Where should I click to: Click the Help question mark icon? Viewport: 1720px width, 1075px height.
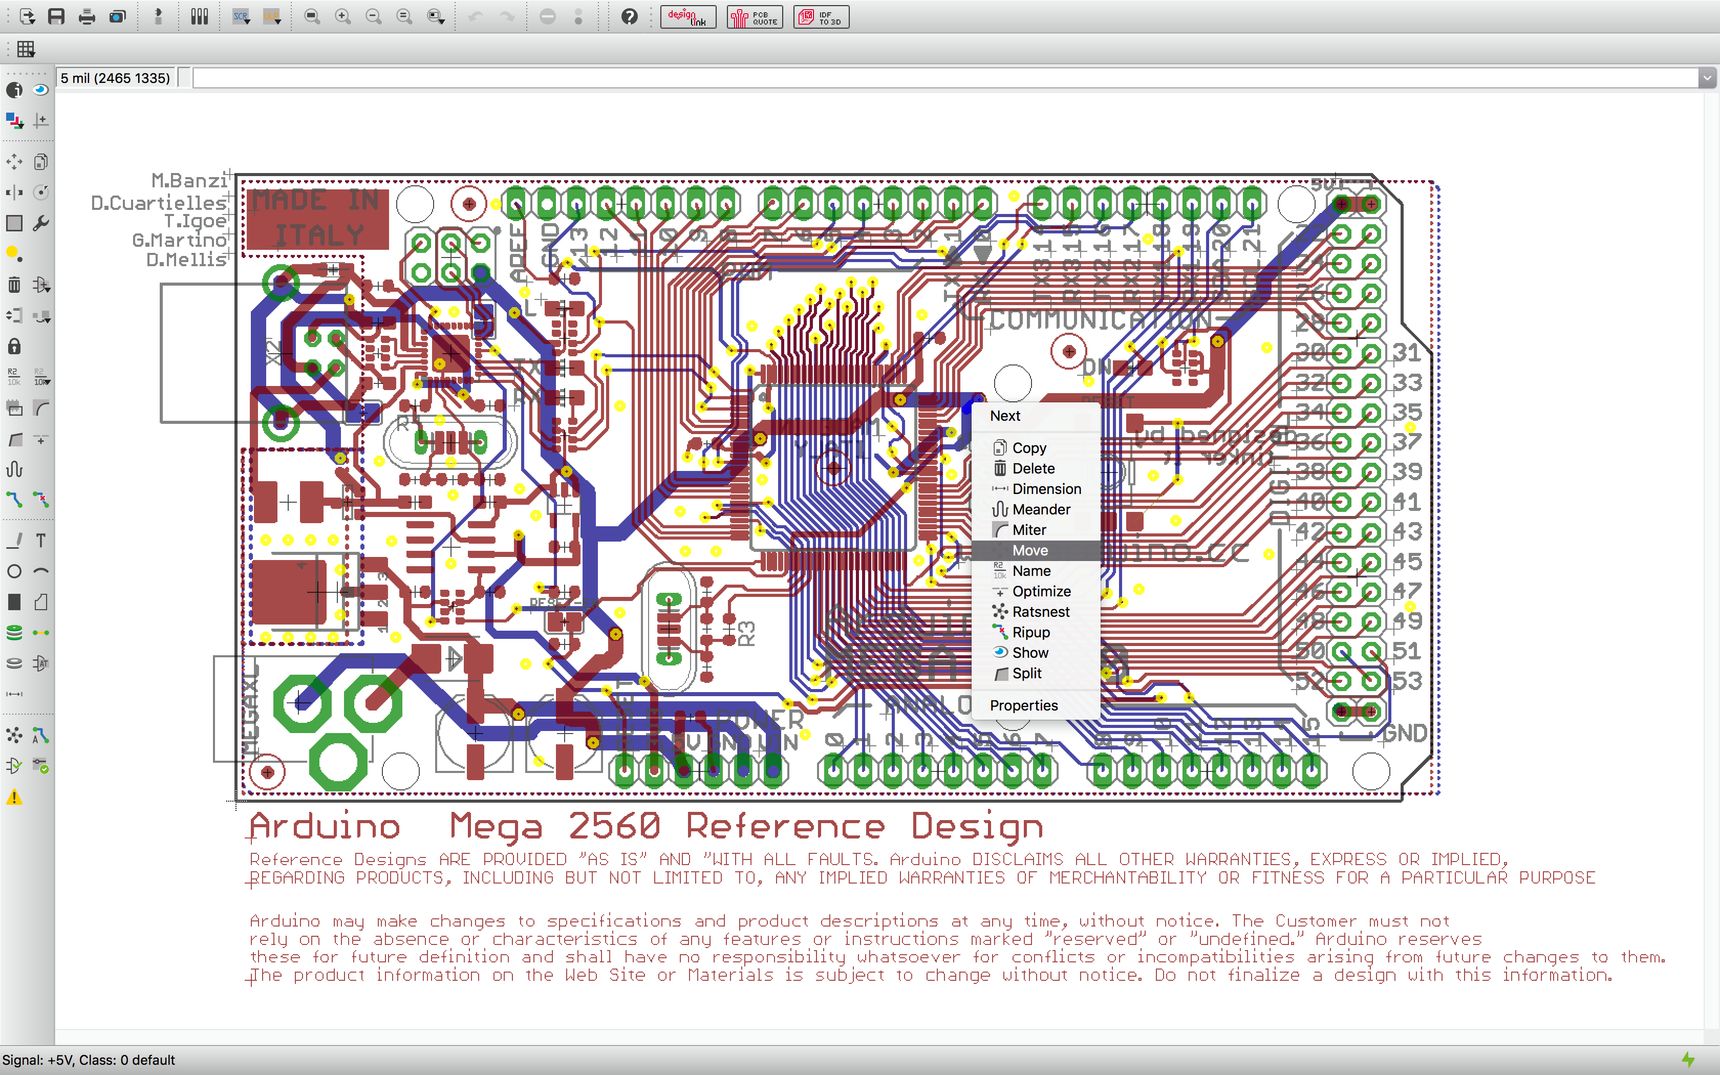[629, 16]
